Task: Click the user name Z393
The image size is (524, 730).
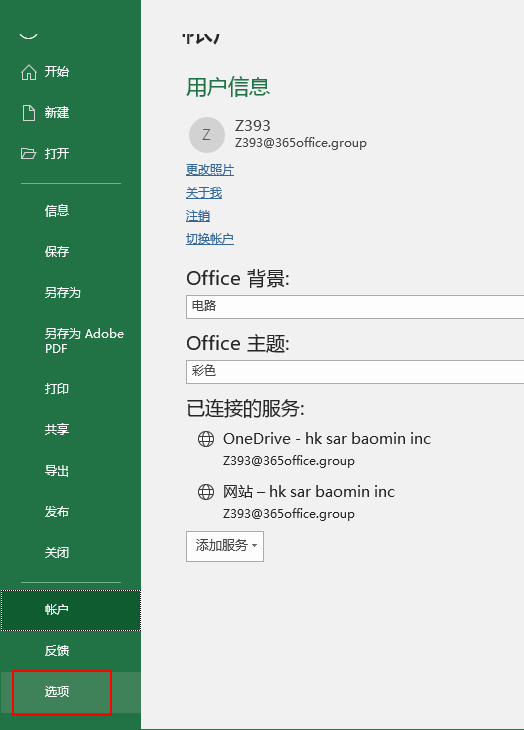Action: [253, 126]
